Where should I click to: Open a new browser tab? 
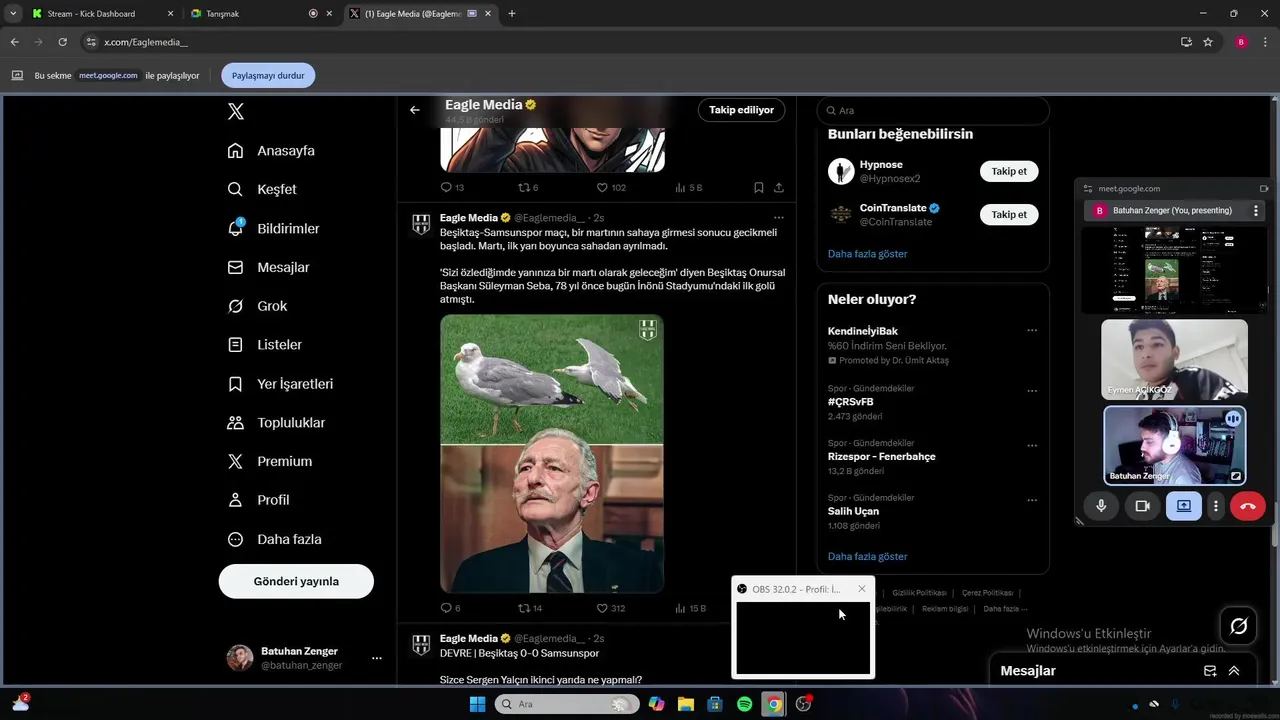coord(512,14)
